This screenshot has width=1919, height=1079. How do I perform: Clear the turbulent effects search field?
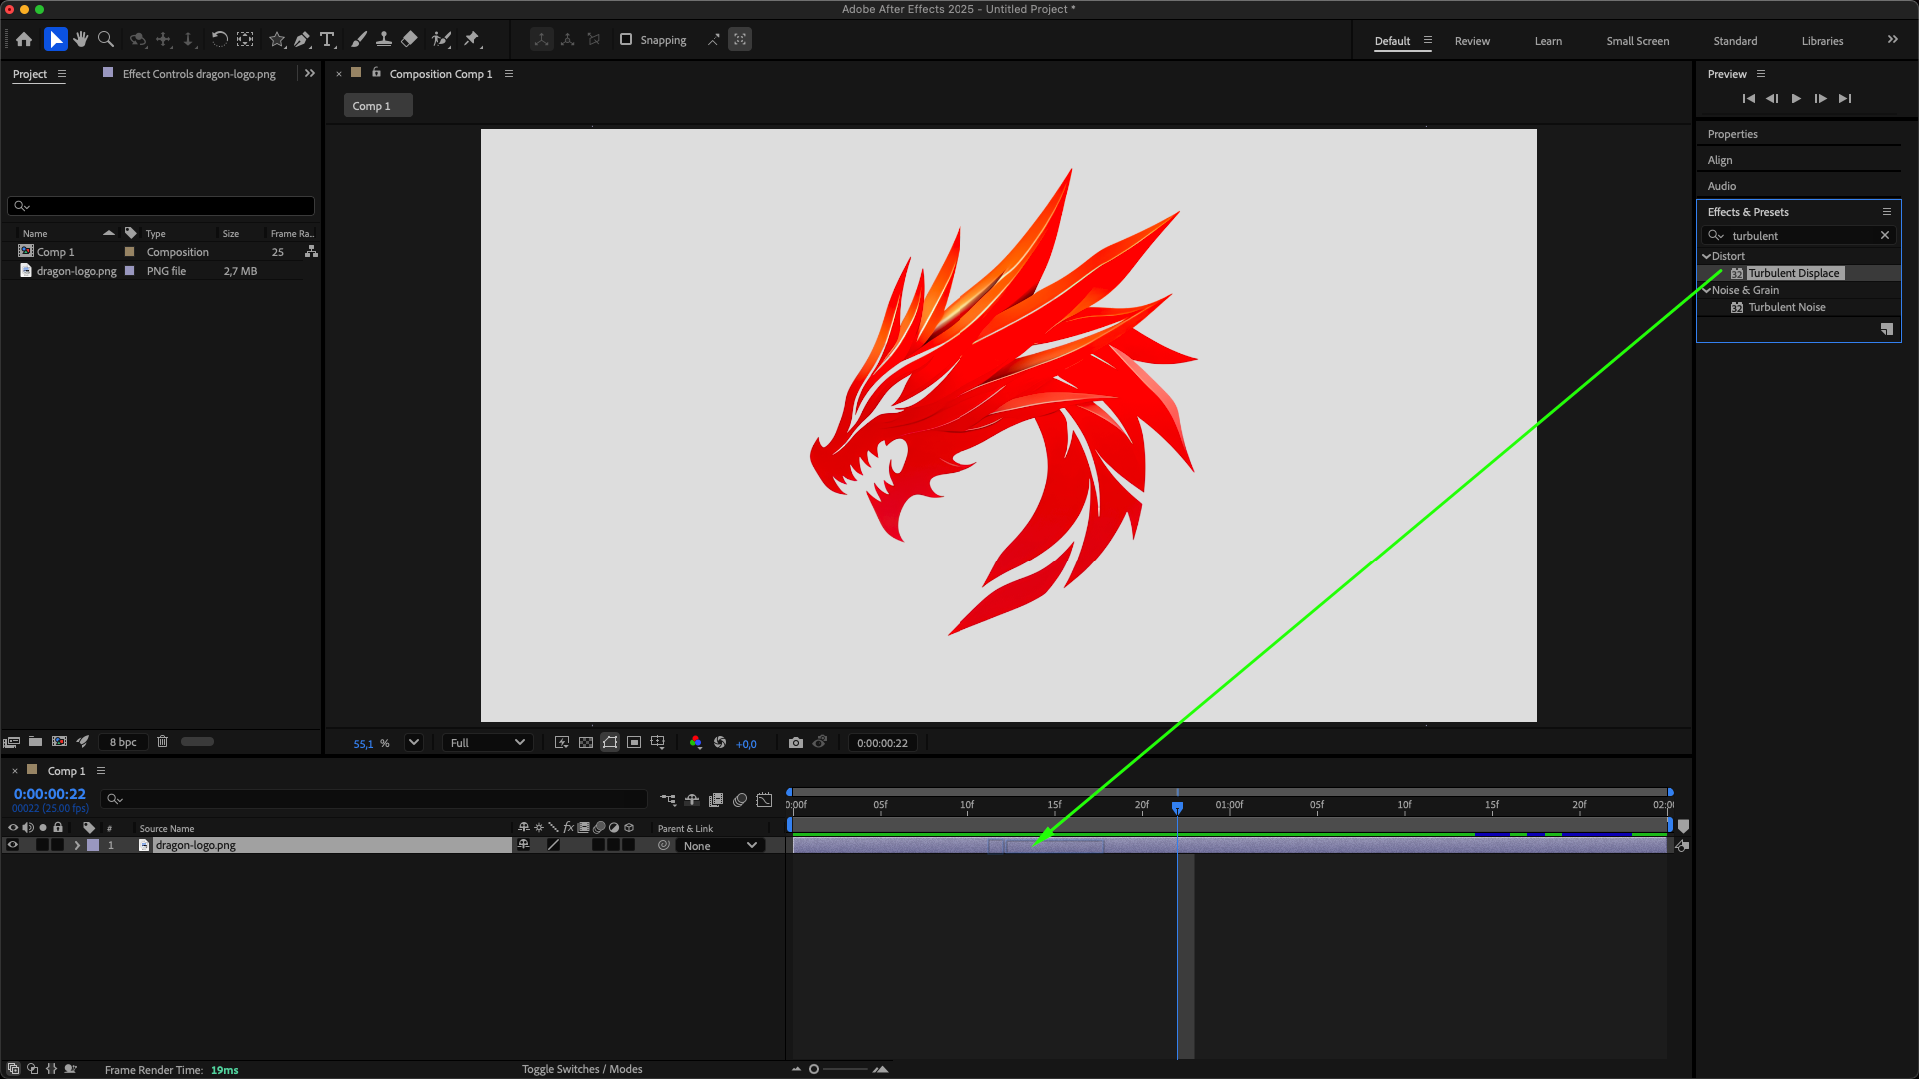[1885, 236]
